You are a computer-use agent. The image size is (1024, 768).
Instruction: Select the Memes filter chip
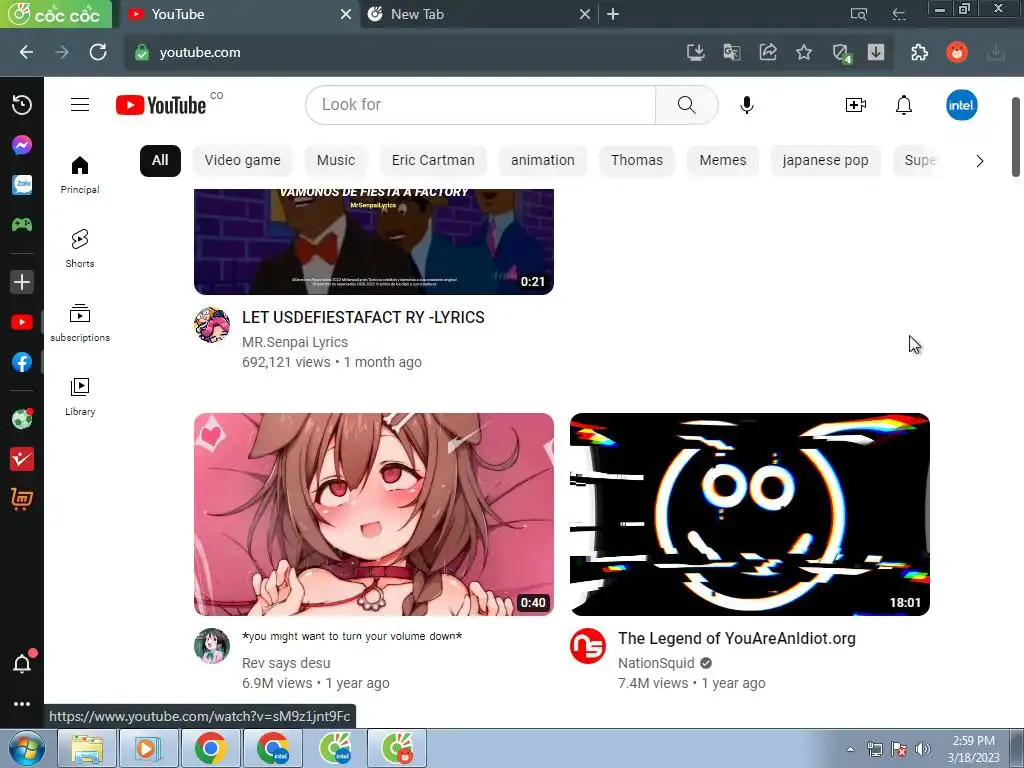coord(723,161)
